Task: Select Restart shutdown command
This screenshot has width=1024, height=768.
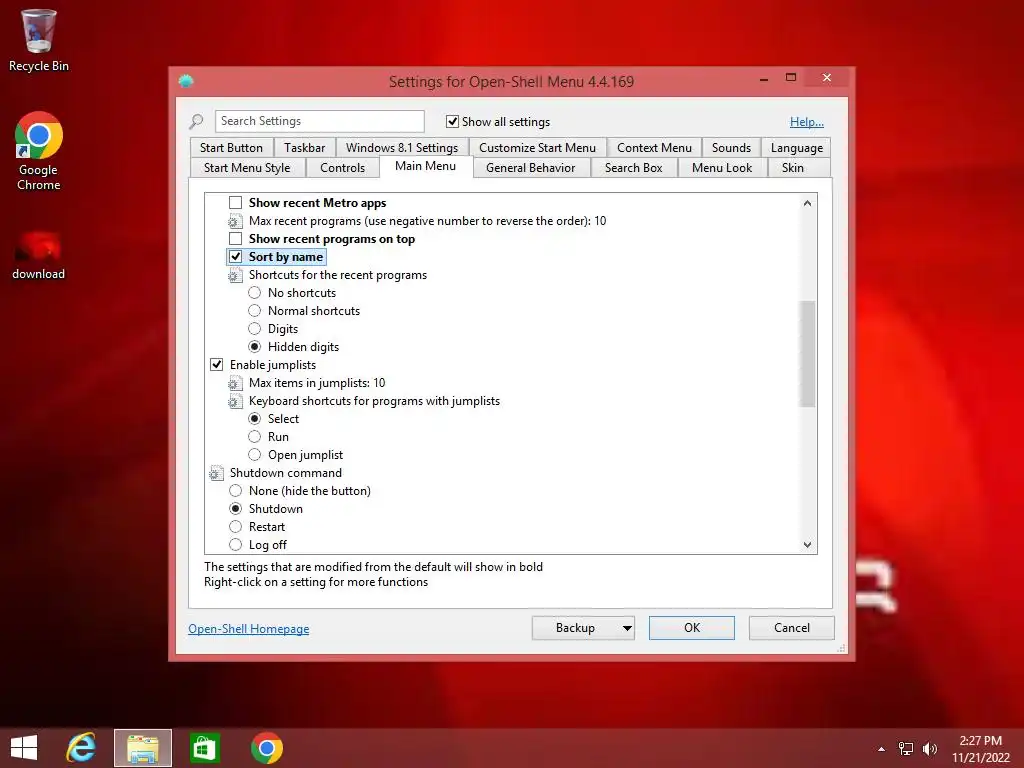Action: (235, 527)
